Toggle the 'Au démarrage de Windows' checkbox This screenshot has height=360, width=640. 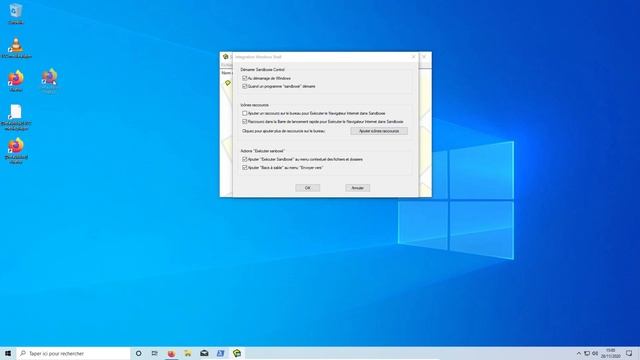(244, 78)
